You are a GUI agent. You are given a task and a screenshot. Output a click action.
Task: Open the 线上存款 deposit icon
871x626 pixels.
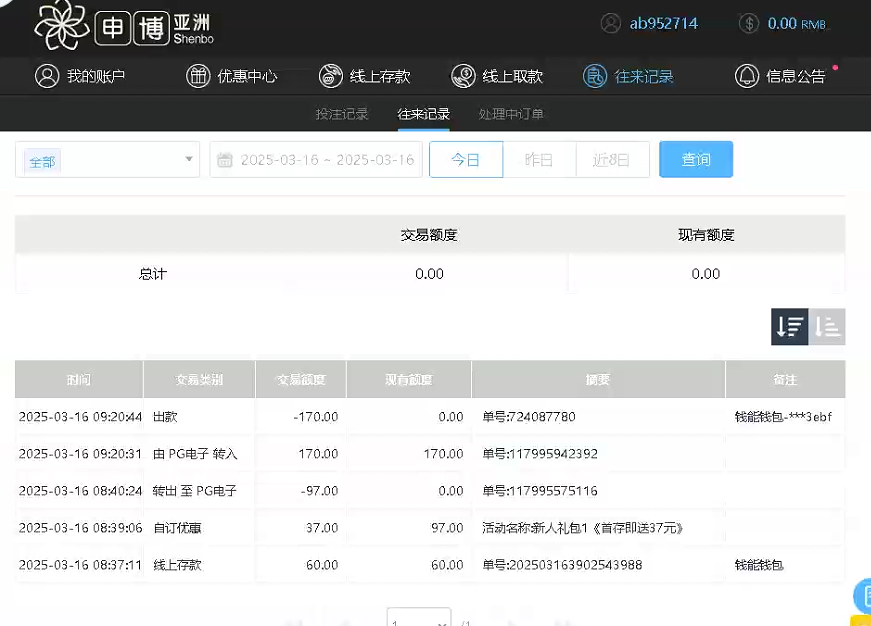(x=330, y=75)
